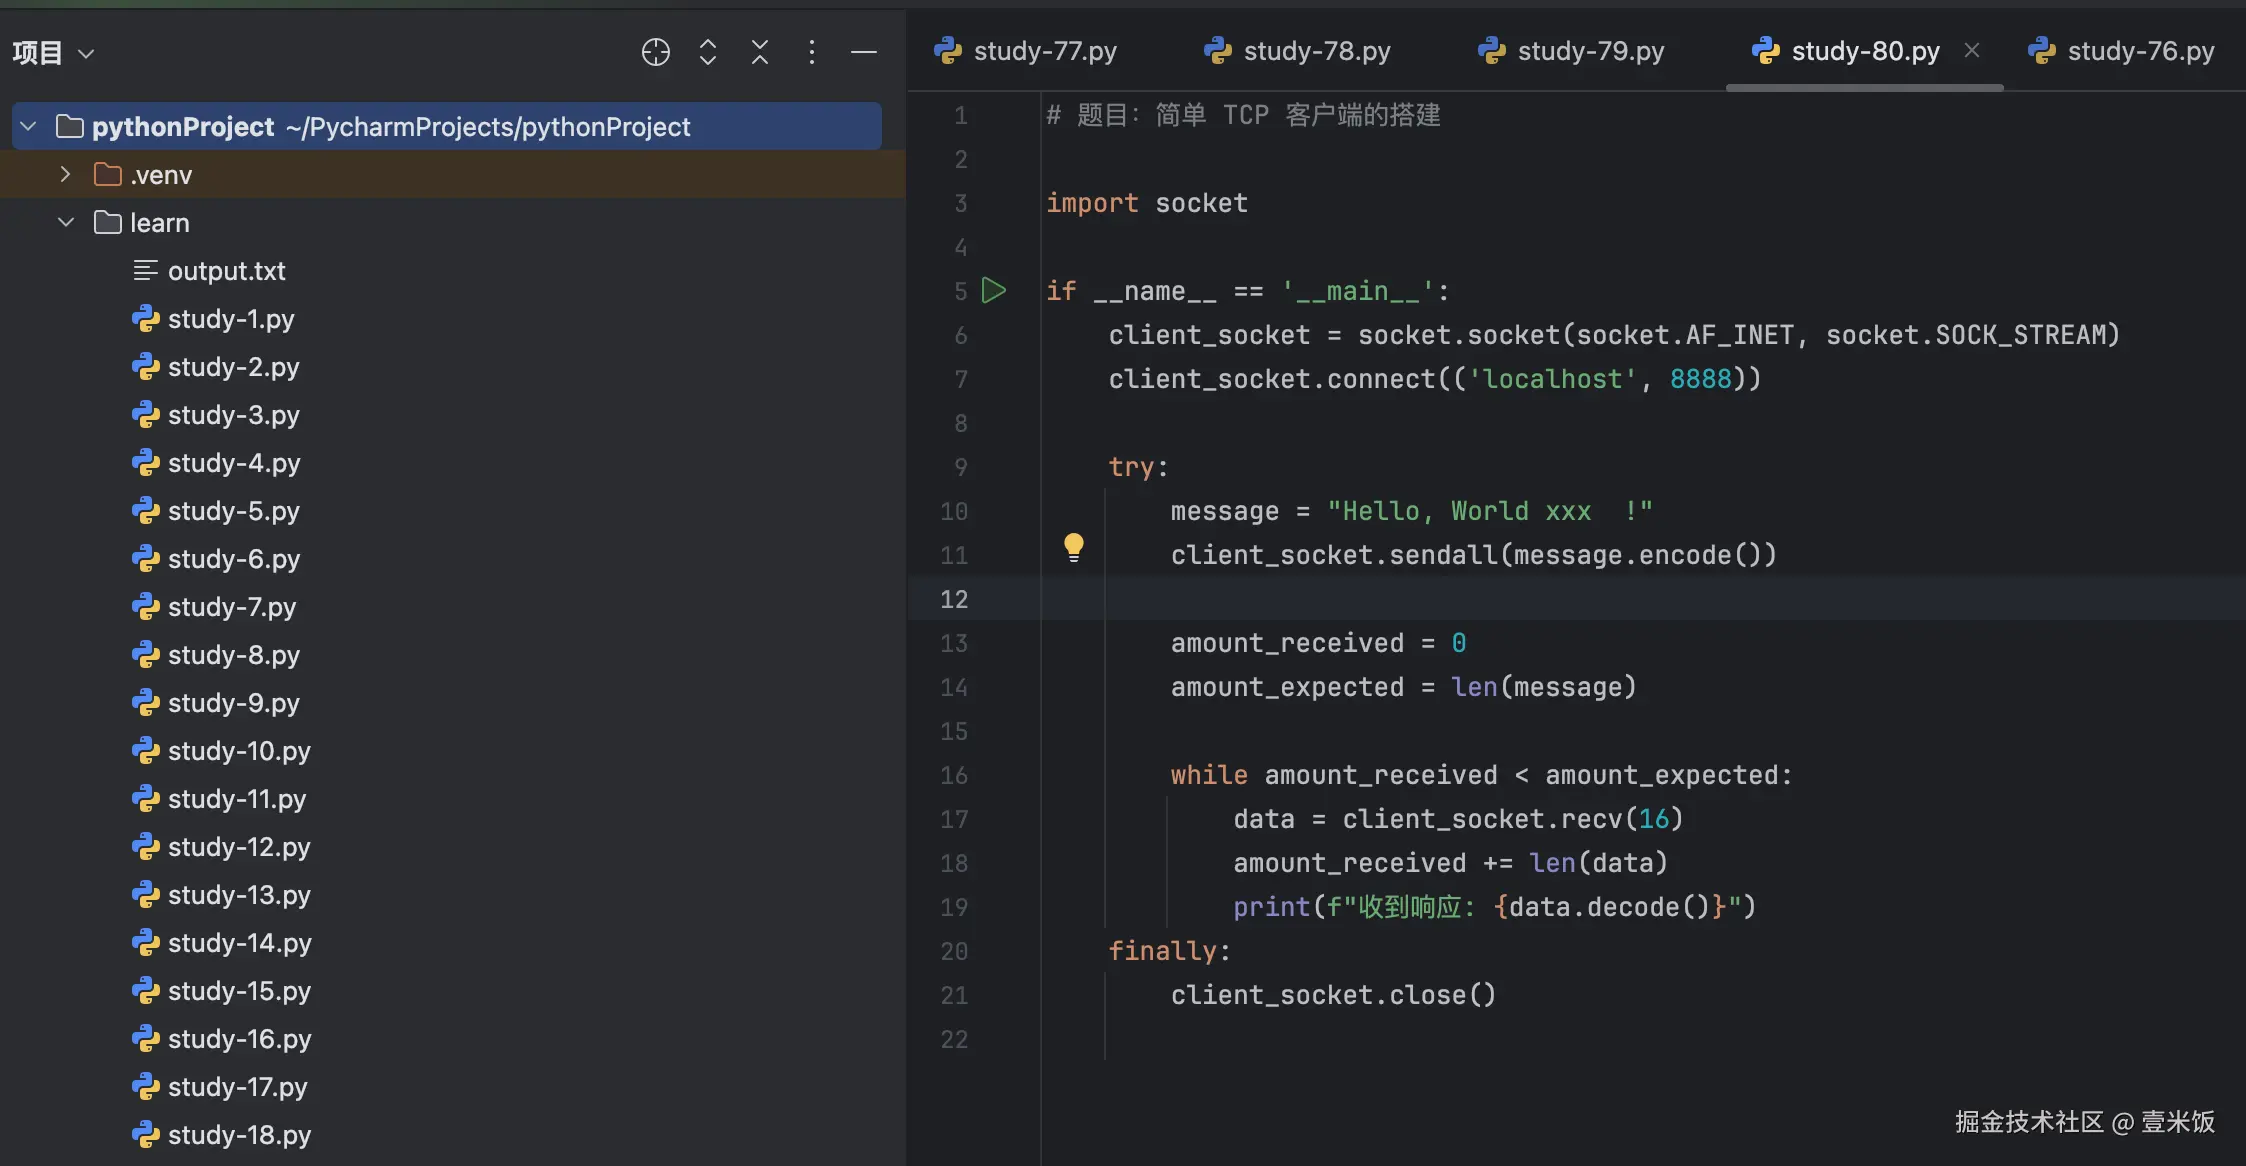Open study-10.py from the project tree
2246x1166 pixels.
(239, 751)
